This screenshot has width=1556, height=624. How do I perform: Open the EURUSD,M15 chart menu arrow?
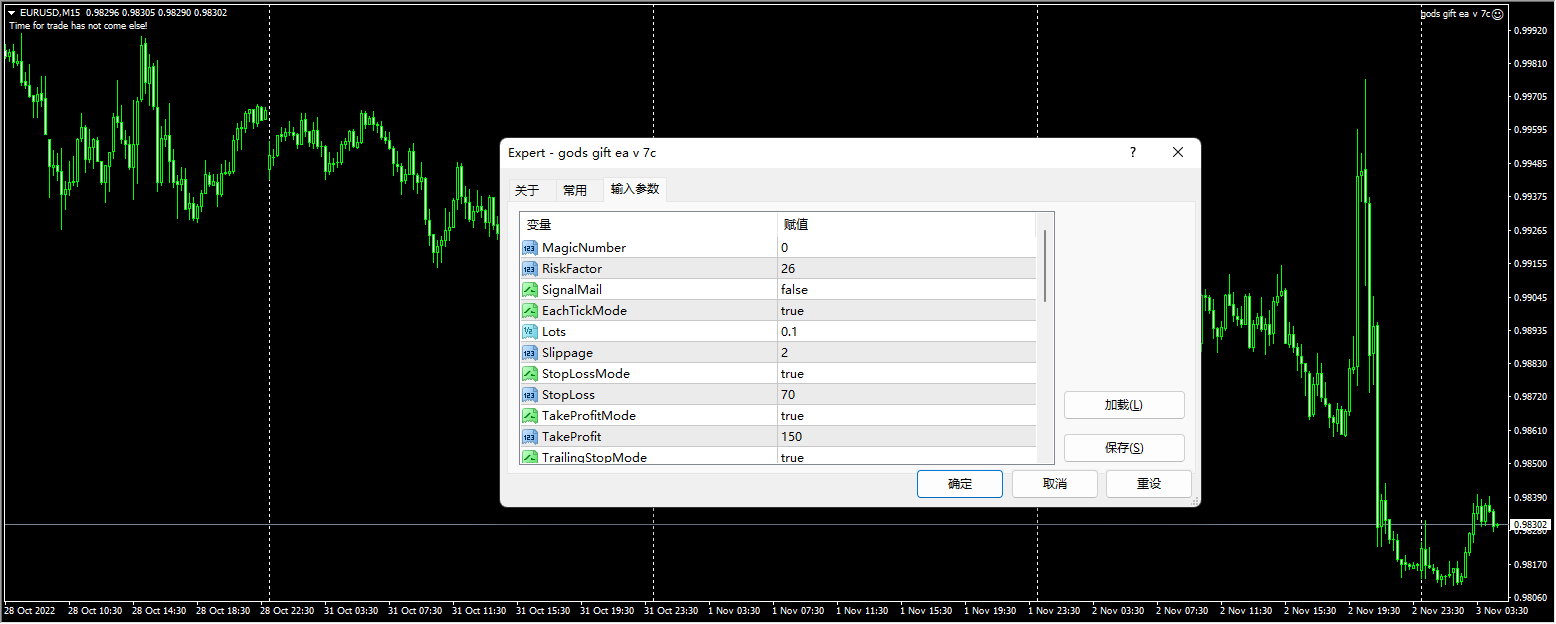pyautogui.click(x=11, y=12)
